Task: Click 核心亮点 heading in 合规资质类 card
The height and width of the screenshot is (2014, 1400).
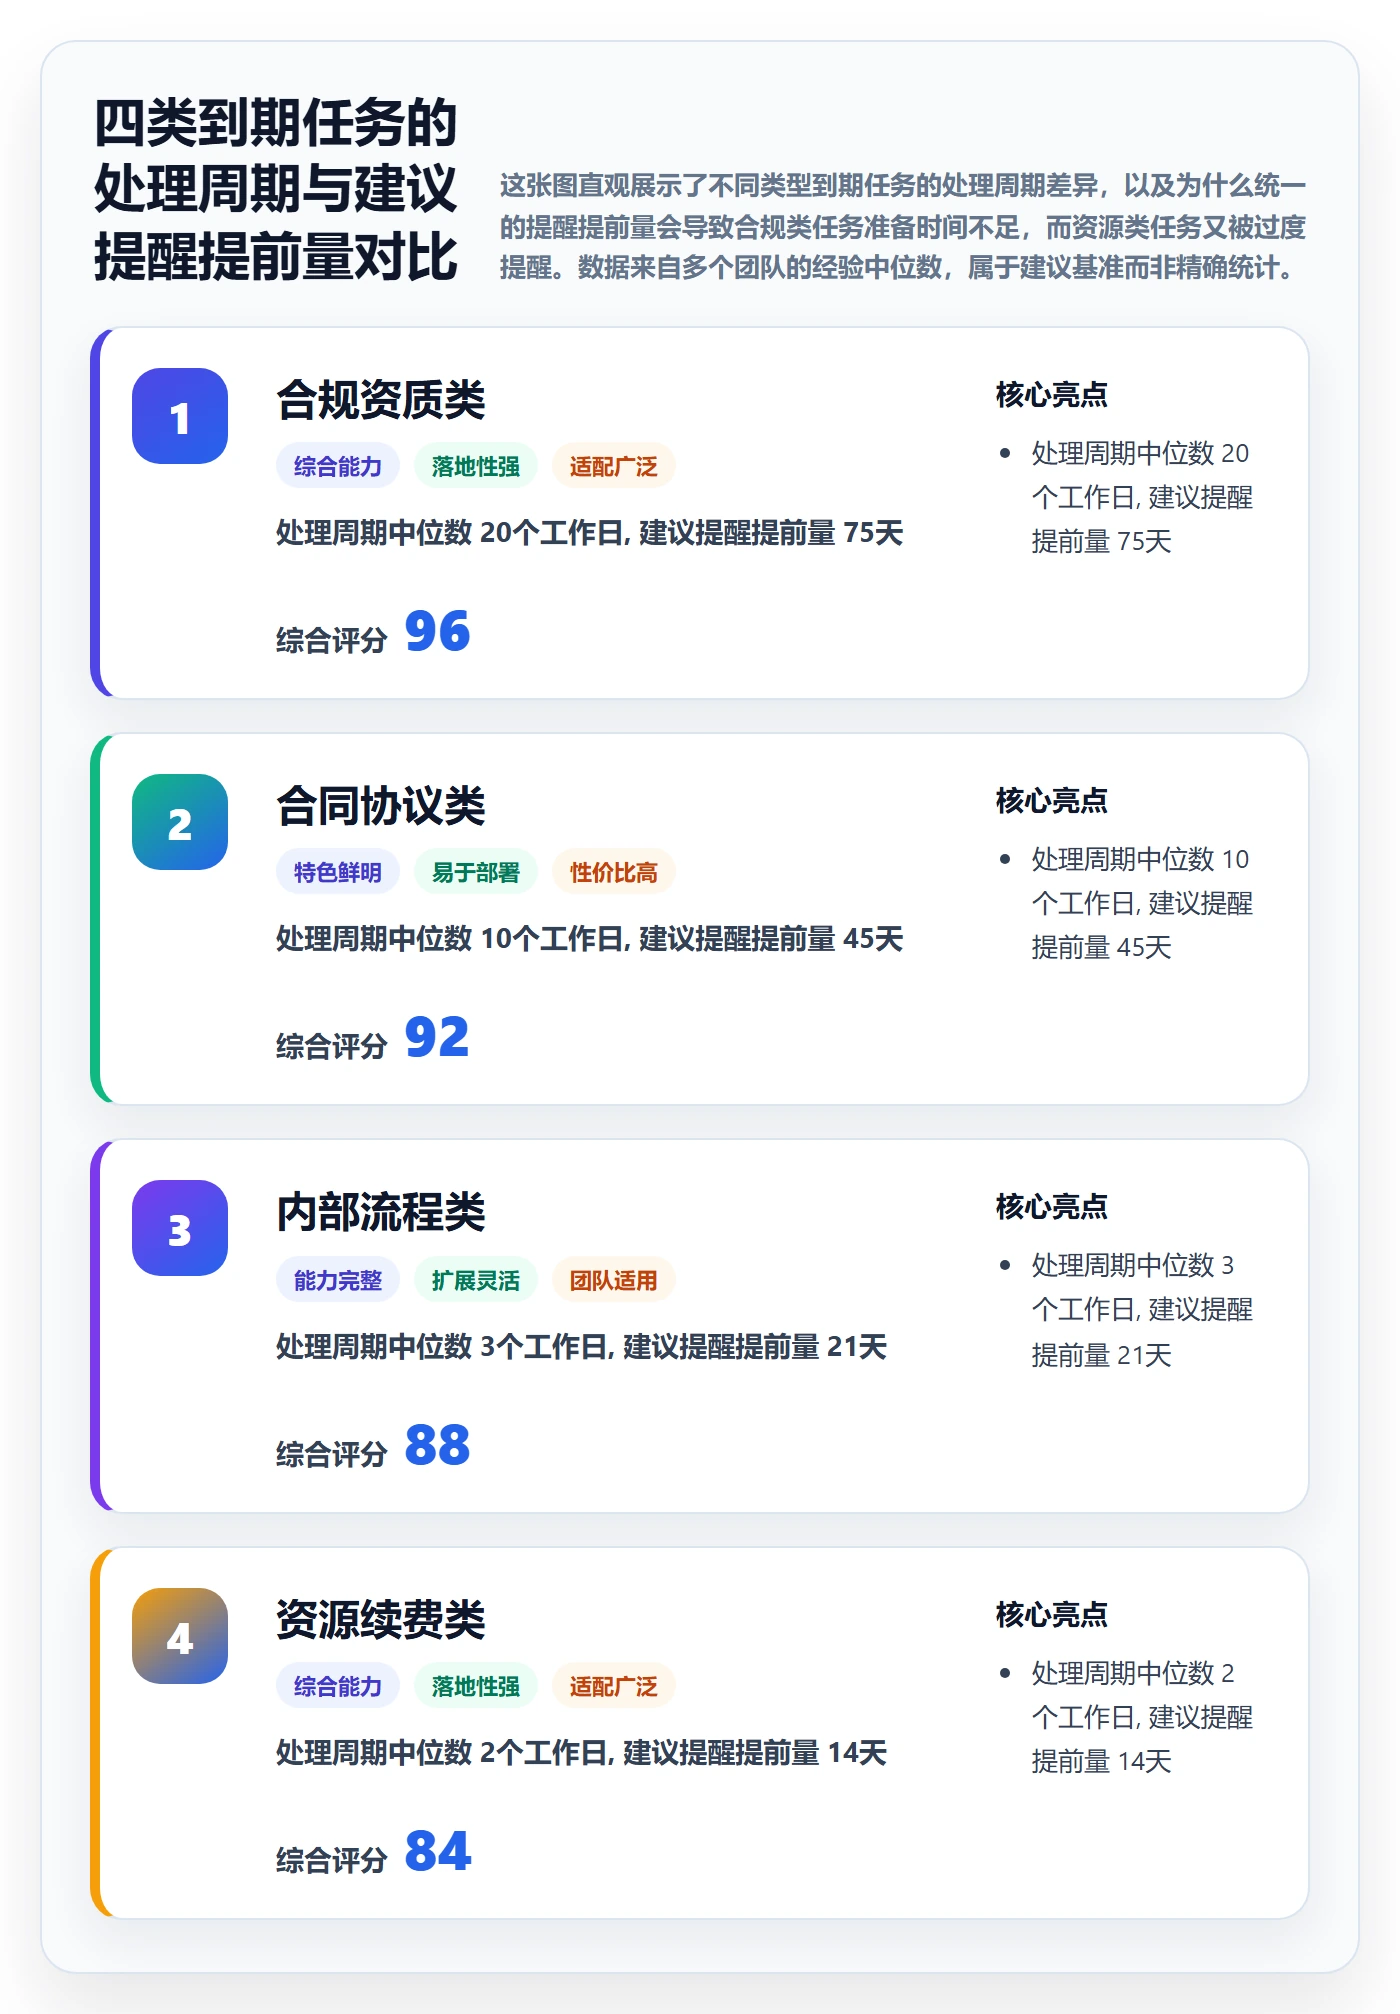Action: (1052, 395)
